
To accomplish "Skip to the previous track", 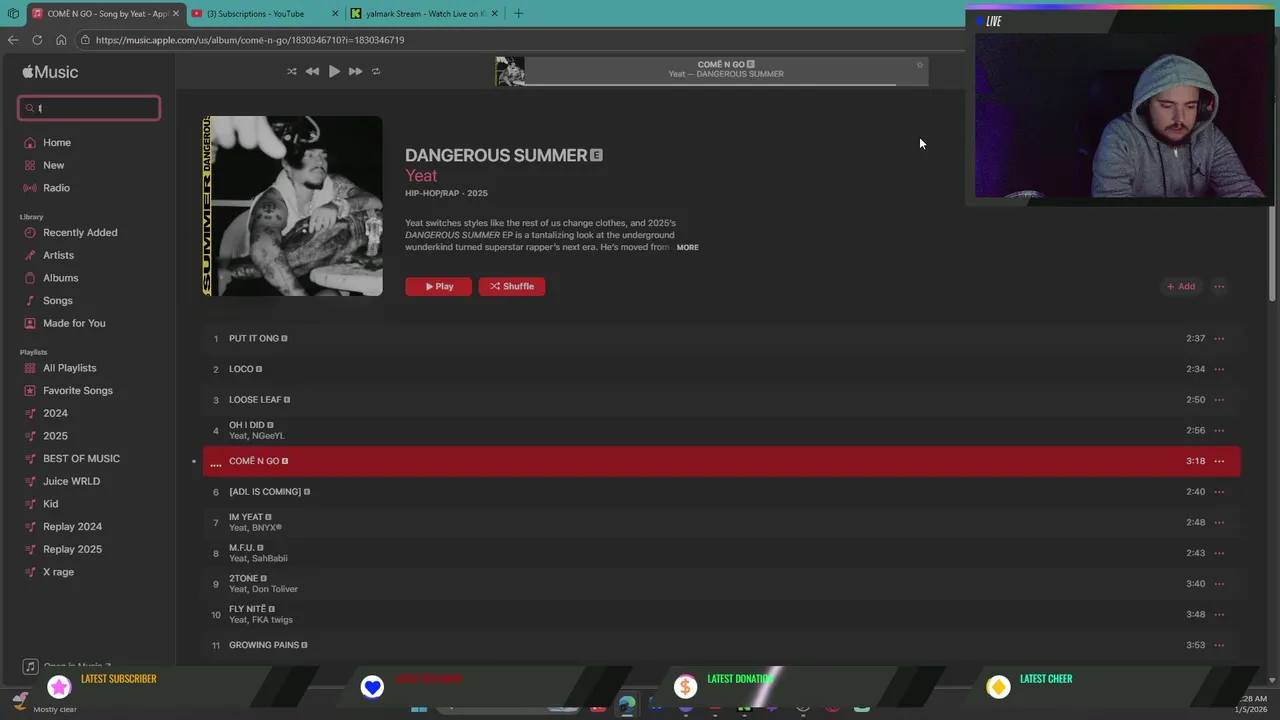I will 312,71.
